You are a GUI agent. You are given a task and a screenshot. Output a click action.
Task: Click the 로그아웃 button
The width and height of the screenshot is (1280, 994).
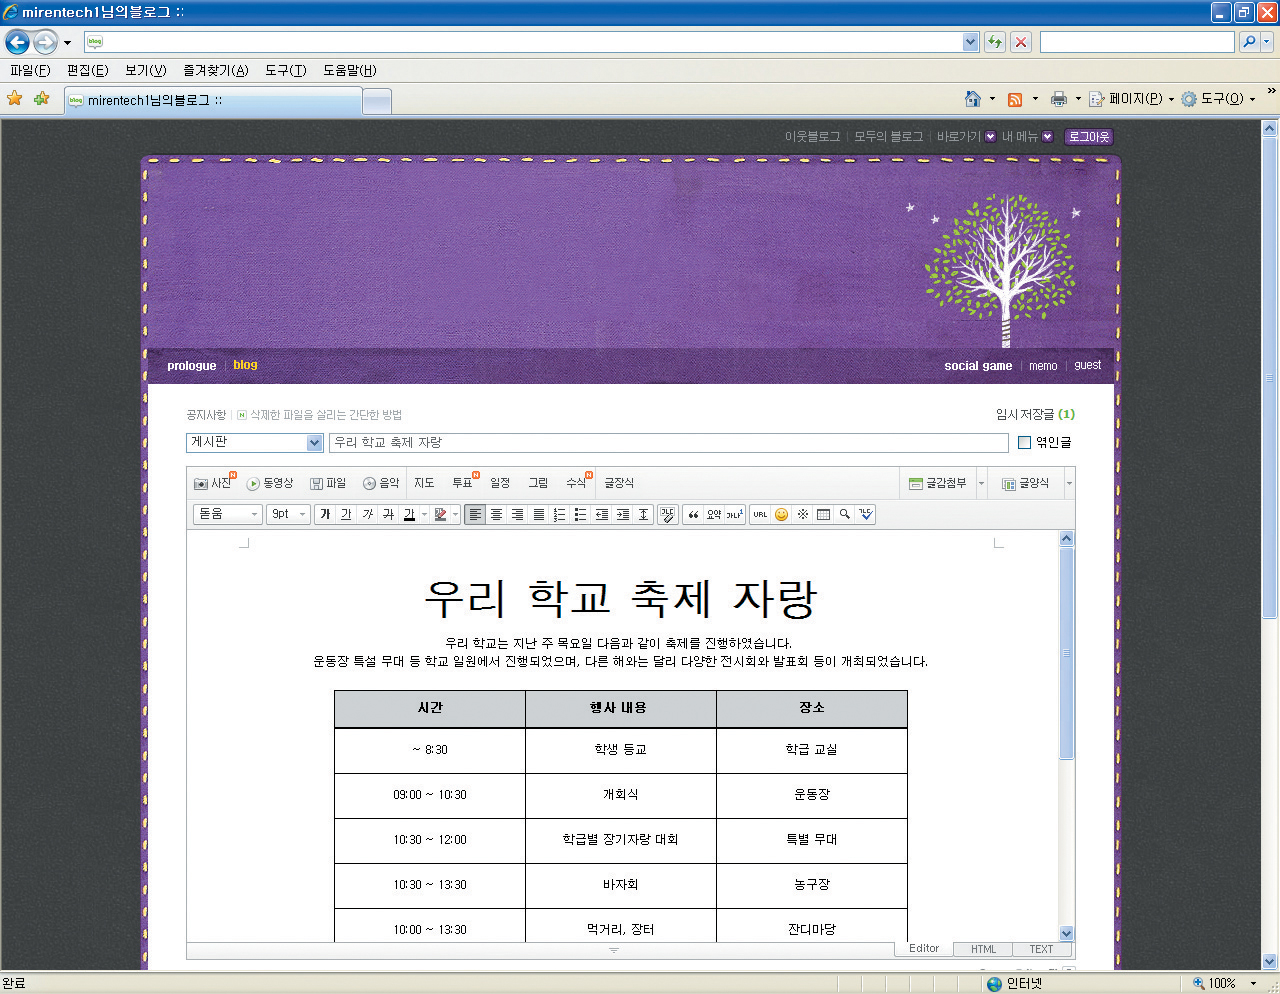(x=1088, y=137)
